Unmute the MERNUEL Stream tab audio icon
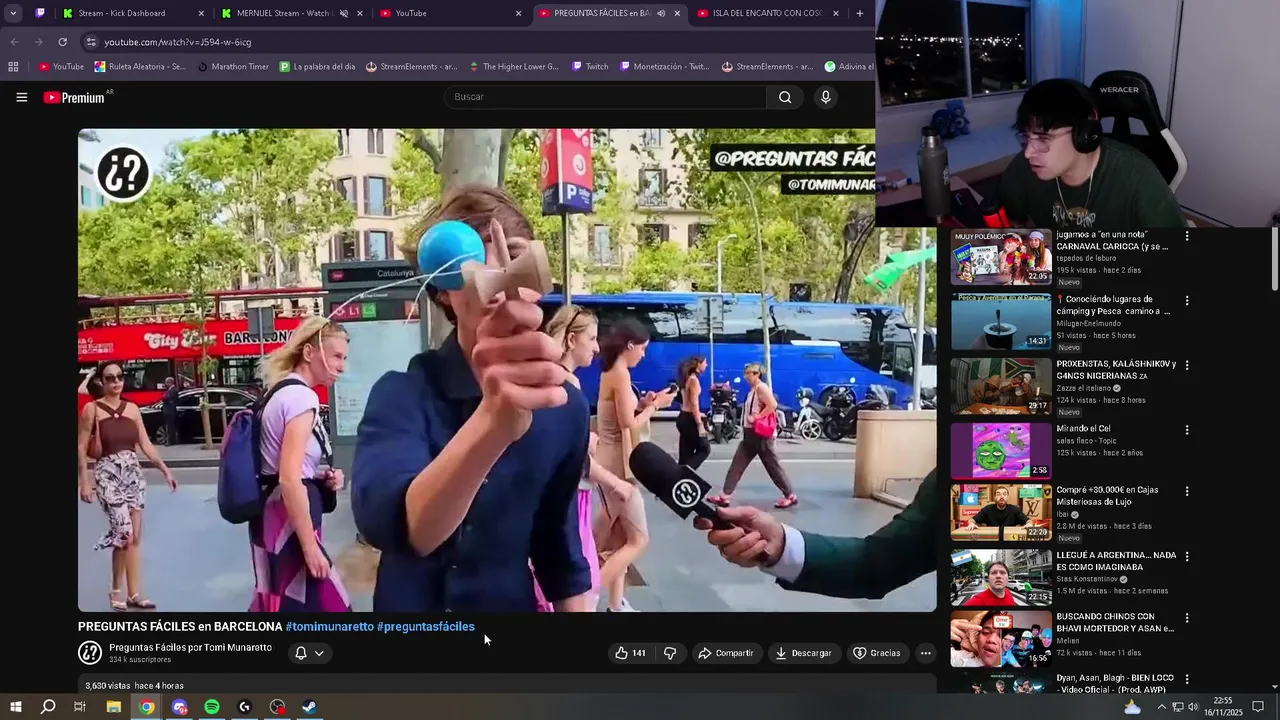The width and height of the screenshot is (1280, 720). (x=343, y=13)
